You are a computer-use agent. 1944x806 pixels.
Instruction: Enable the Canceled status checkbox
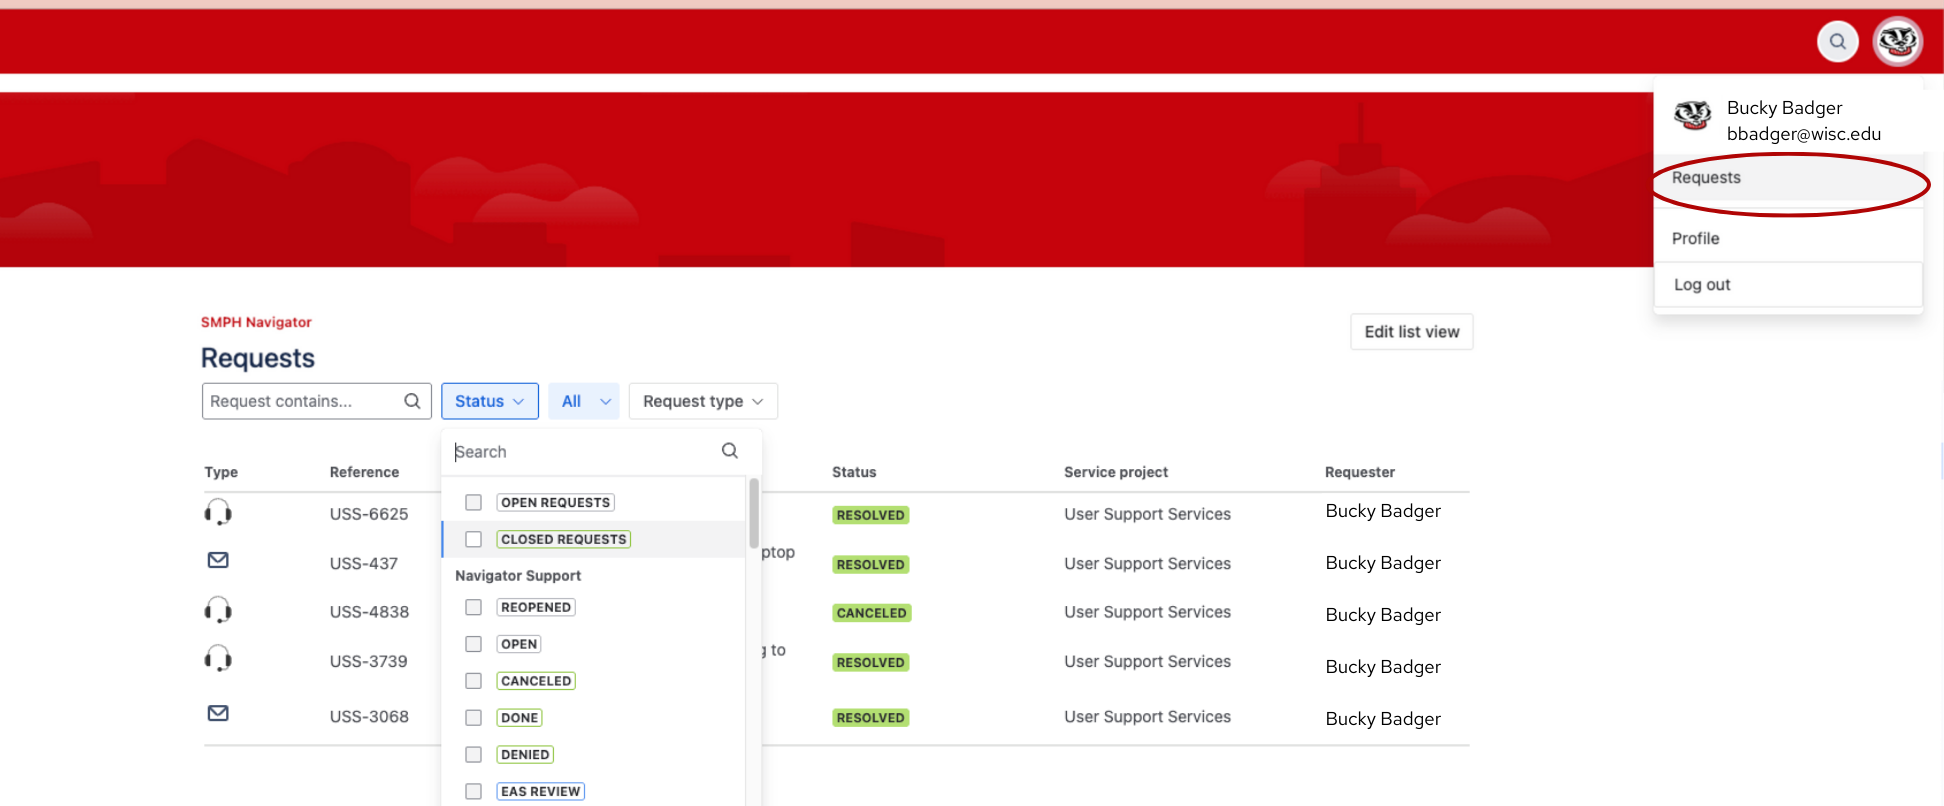pyautogui.click(x=474, y=681)
